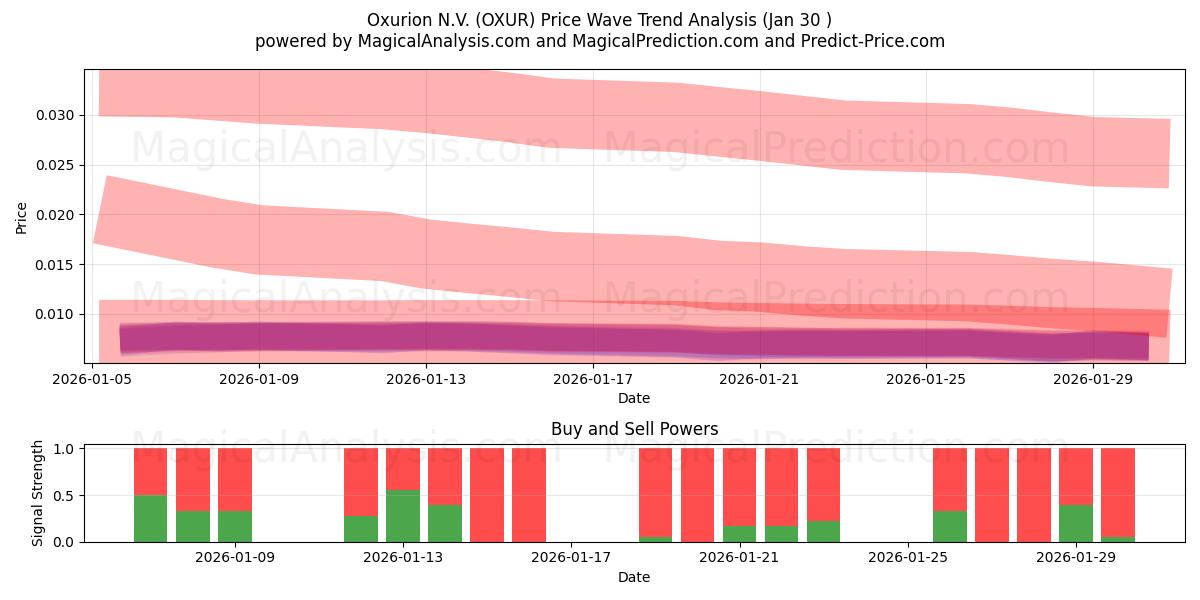Click the 'Buy and Sell Powers' chart title
Viewport: 1200px width, 600px height.
(634, 429)
